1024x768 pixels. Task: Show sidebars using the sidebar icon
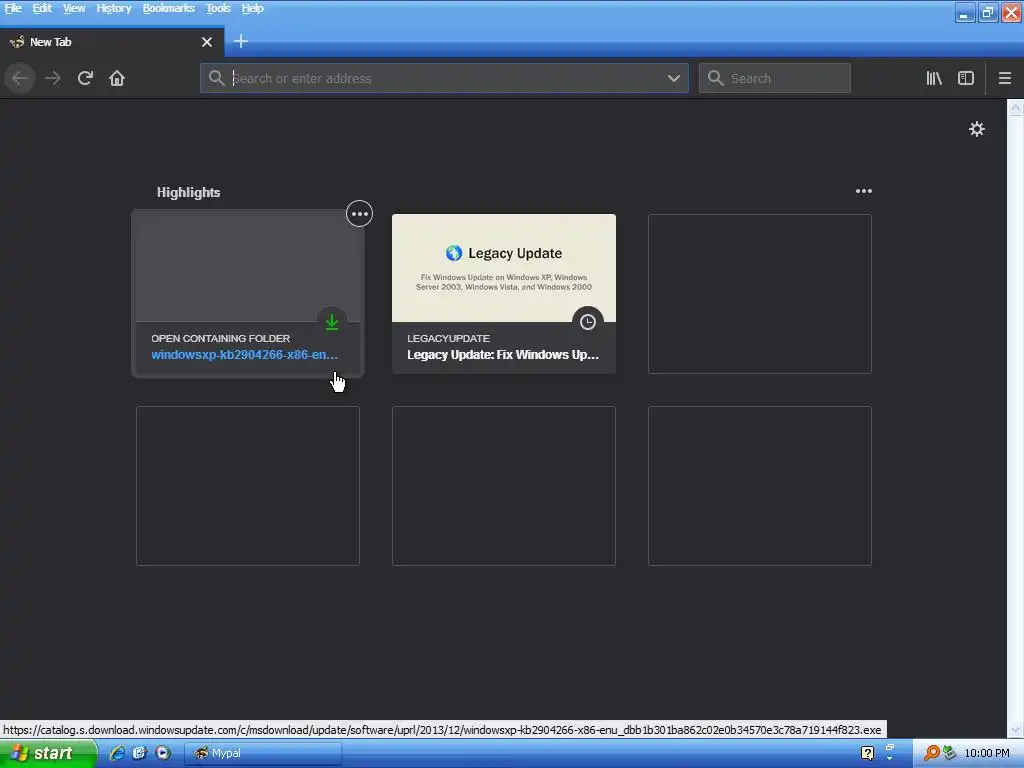click(966, 78)
